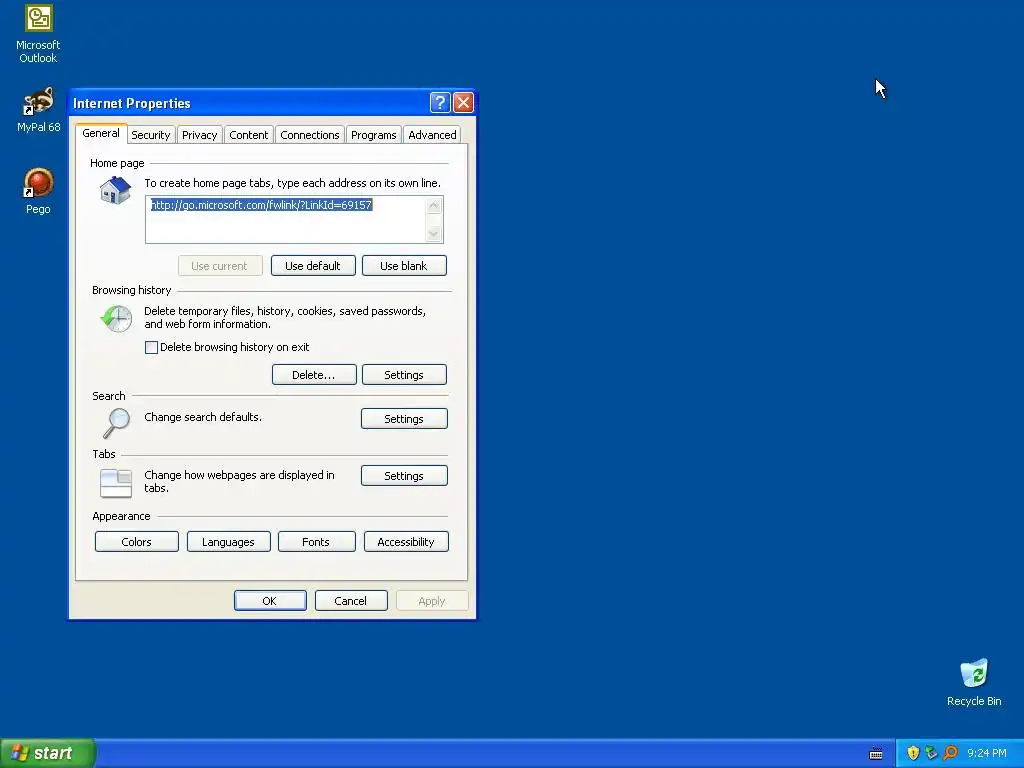Open Recycle Bin desktop icon
Screen dimensions: 1024x768
point(974,683)
